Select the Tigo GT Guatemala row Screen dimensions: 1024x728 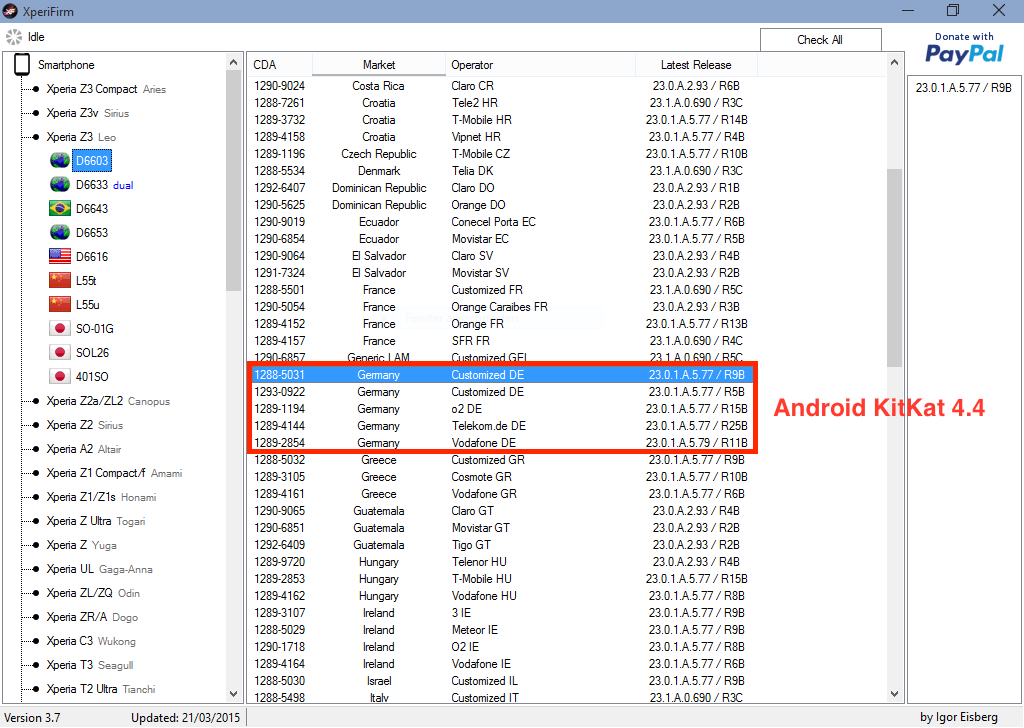tap(501, 545)
